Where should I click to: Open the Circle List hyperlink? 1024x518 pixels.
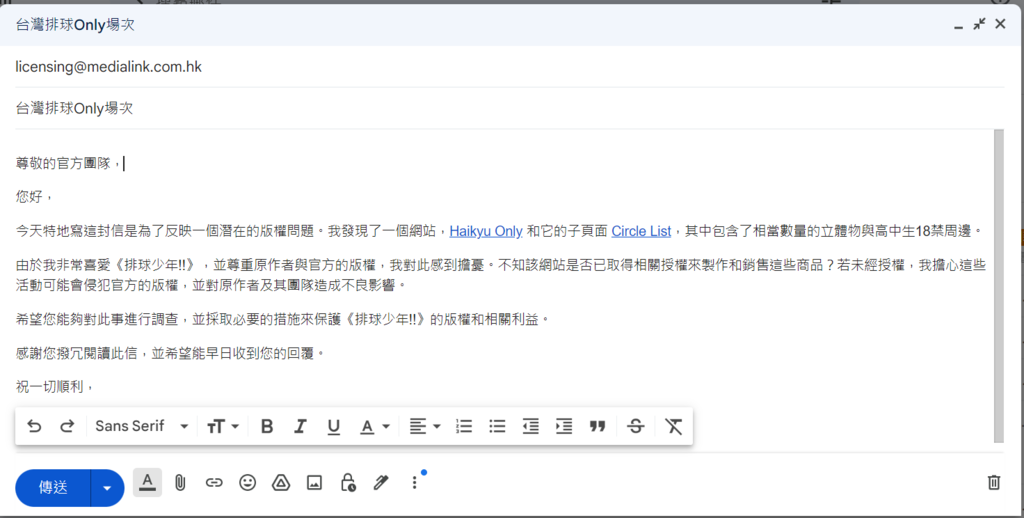pyautogui.click(x=641, y=231)
